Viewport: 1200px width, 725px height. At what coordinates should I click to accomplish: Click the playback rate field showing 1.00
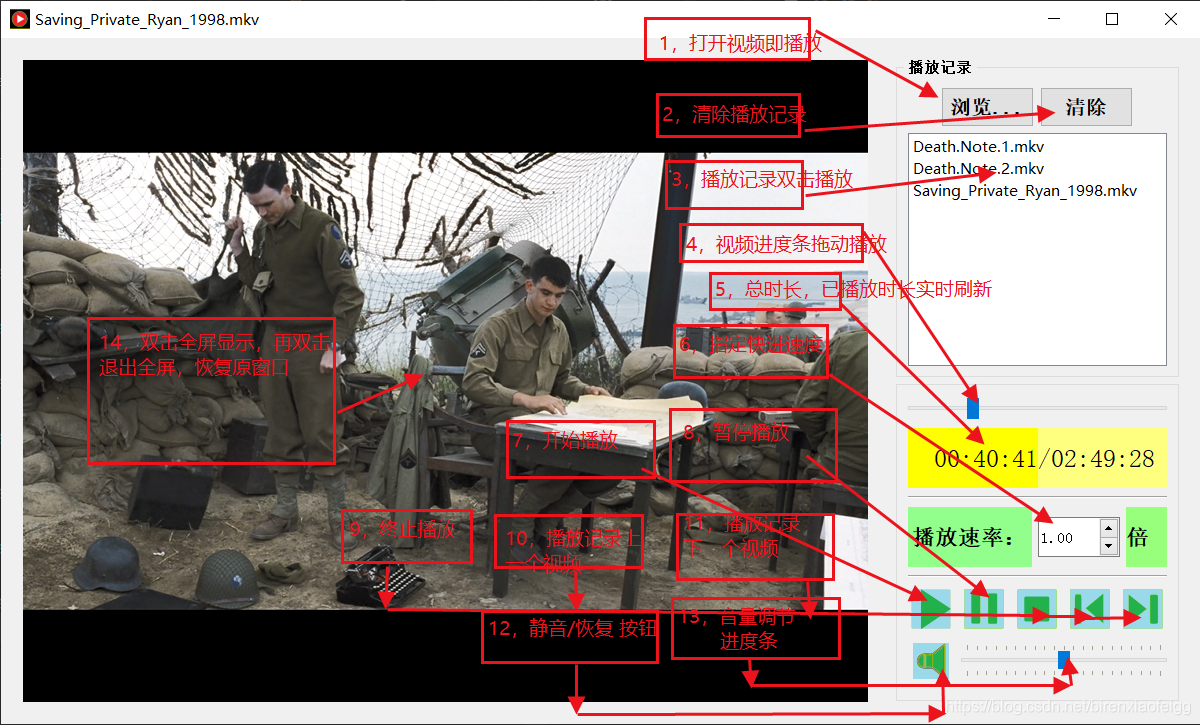[1068, 538]
